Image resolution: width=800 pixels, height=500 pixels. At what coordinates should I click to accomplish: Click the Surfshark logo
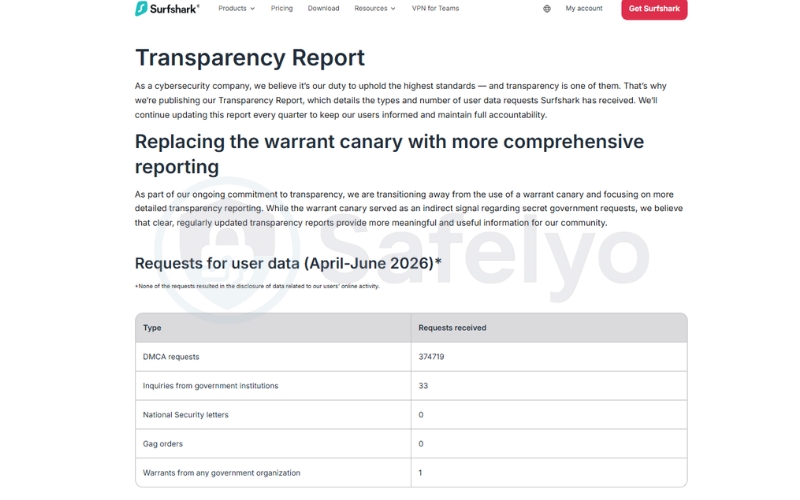tap(167, 8)
